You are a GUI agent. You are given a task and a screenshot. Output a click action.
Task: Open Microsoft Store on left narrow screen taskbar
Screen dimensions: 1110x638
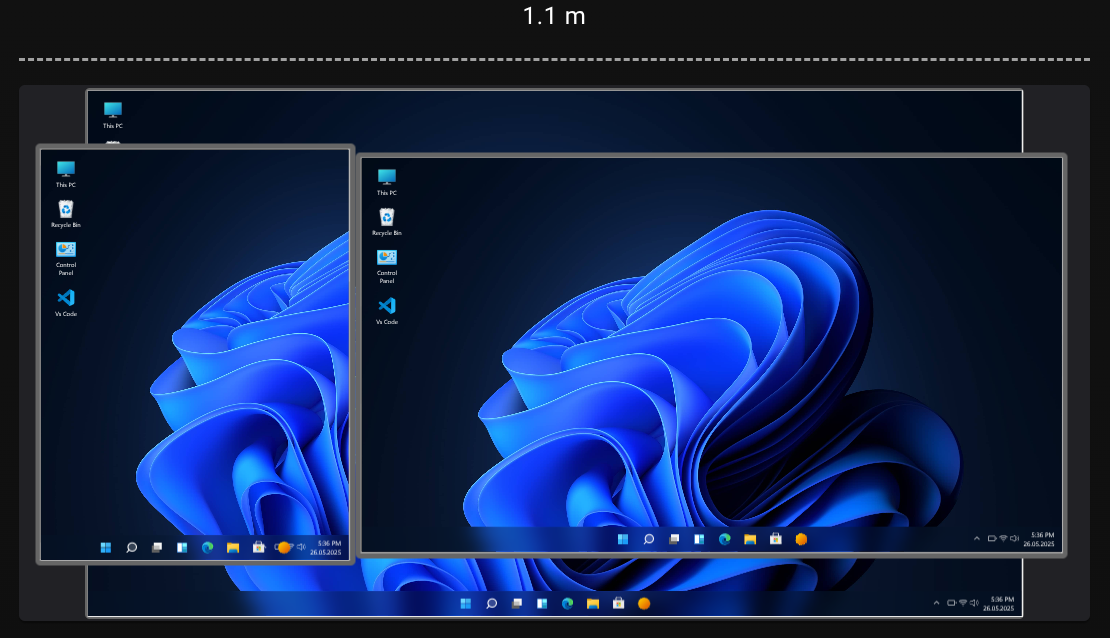coord(258,547)
